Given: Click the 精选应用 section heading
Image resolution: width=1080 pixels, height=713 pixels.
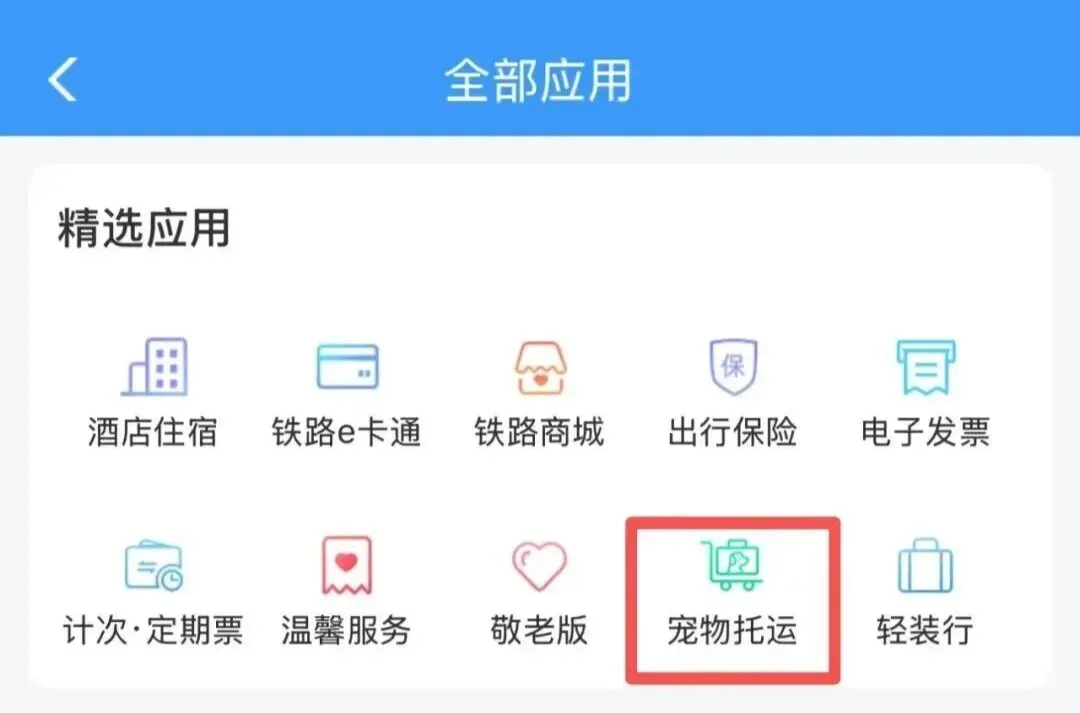Looking at the screenshot, I should click(x=144, y=228).
